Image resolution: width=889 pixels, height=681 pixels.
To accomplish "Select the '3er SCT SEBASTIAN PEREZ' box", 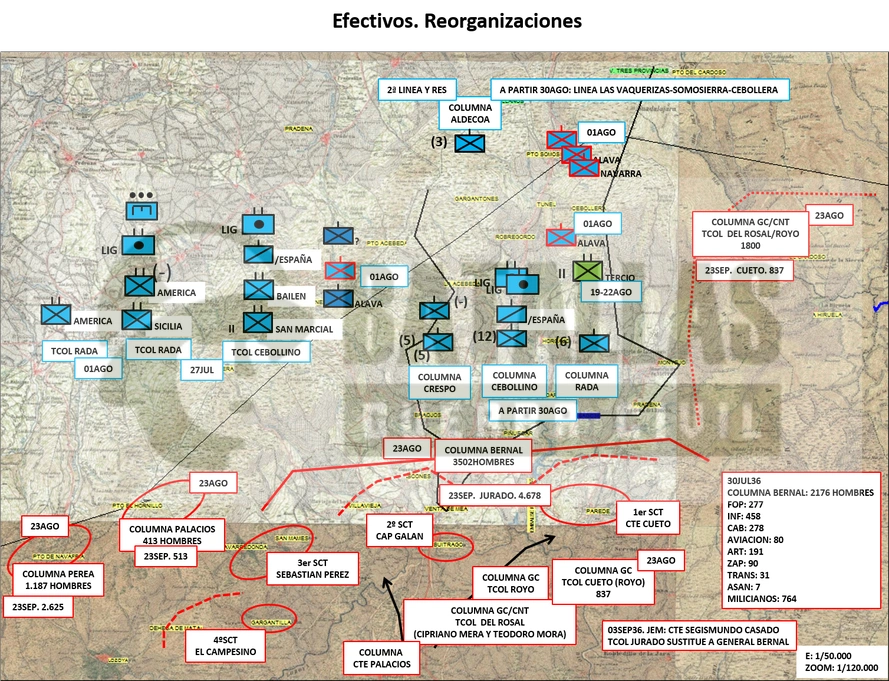I will coord(313,569).
